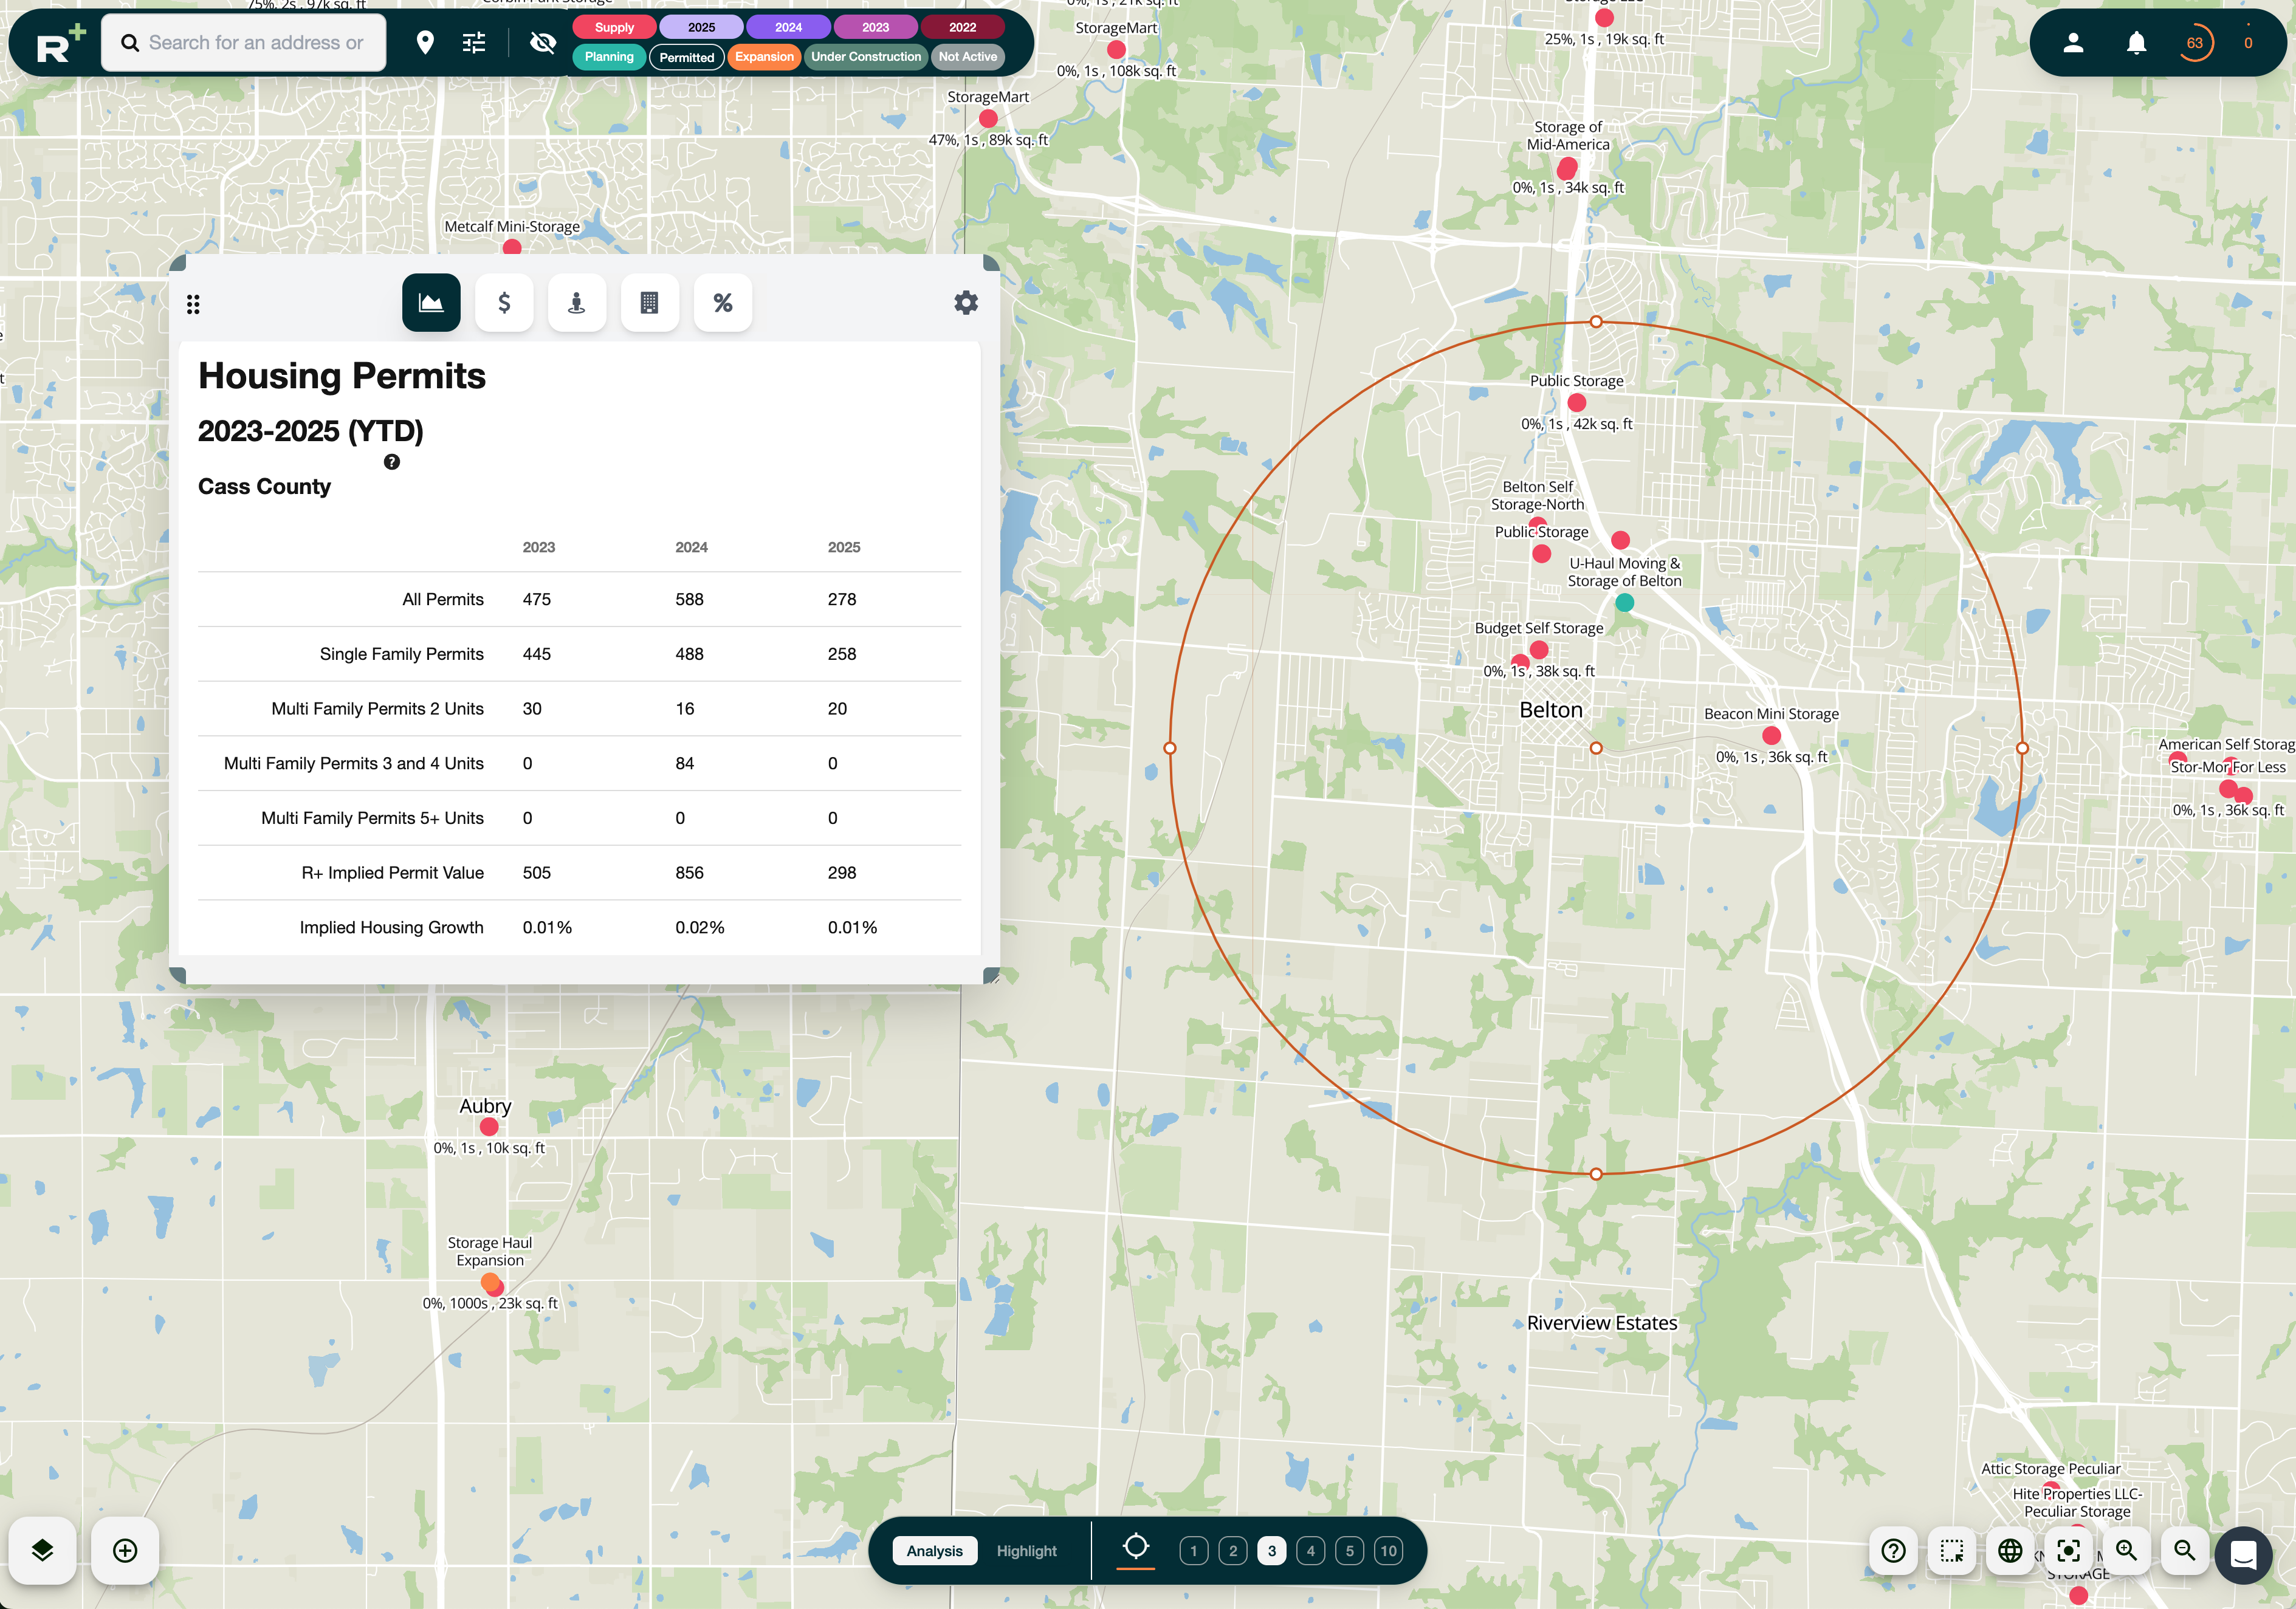This screenshot has width=2296, height=1609.
Task: Set radius to 5 miles
Action: 1349,1550
